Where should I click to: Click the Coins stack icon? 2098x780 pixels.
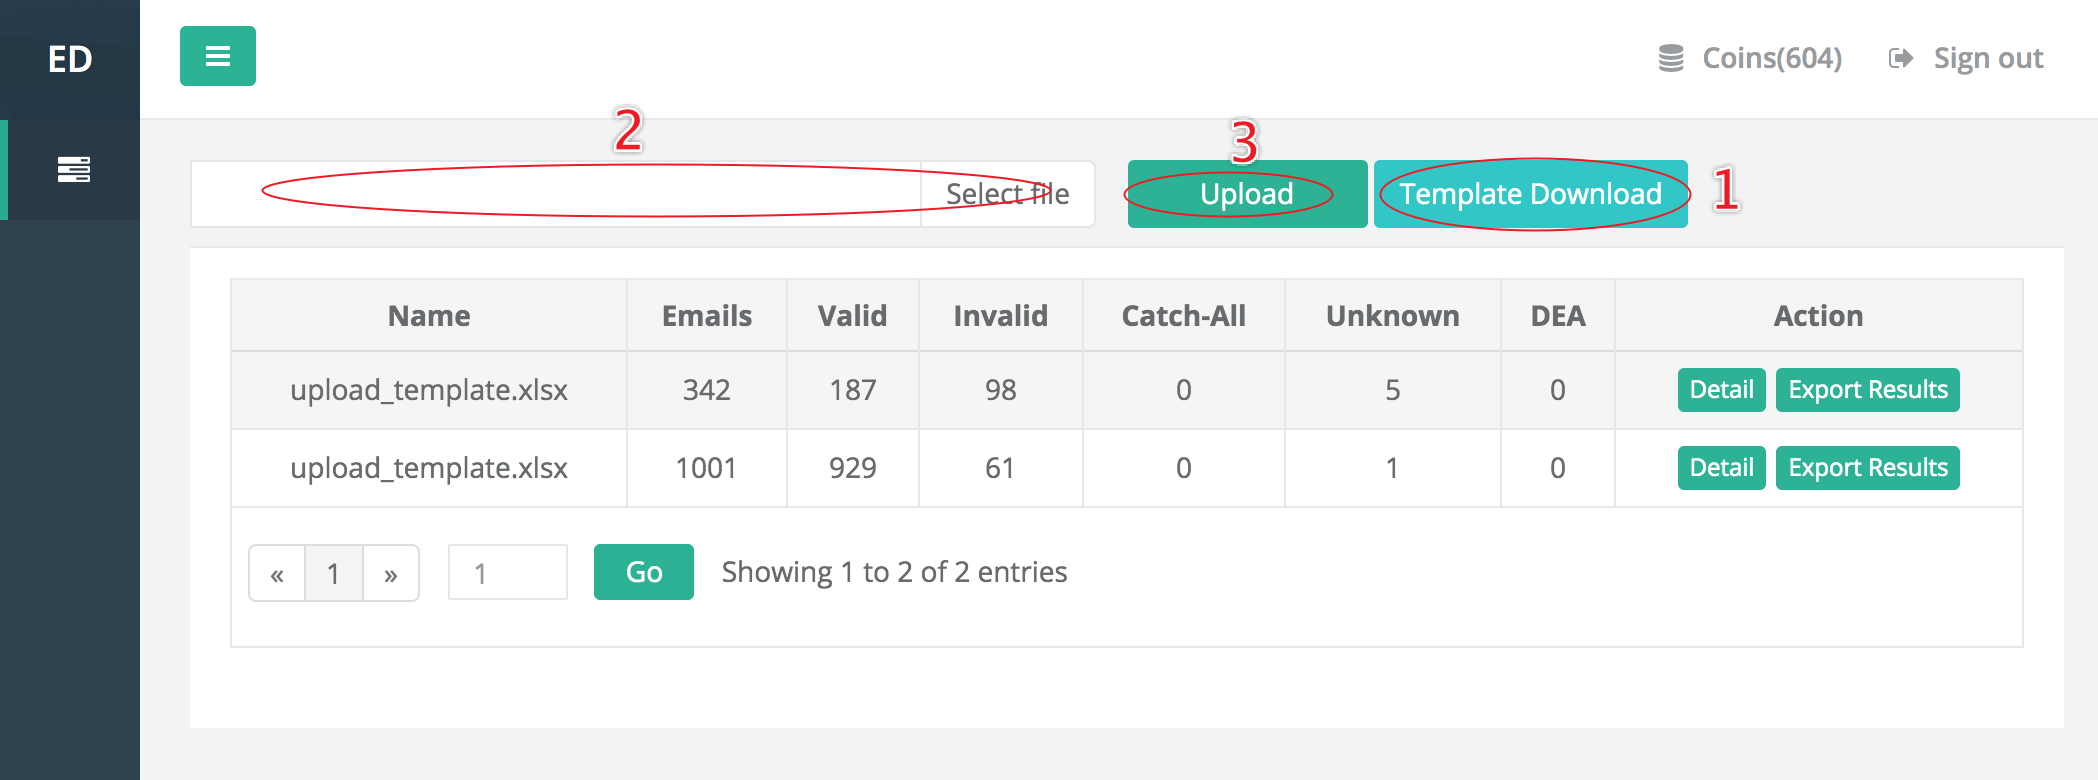click(x=1670, y=58)
